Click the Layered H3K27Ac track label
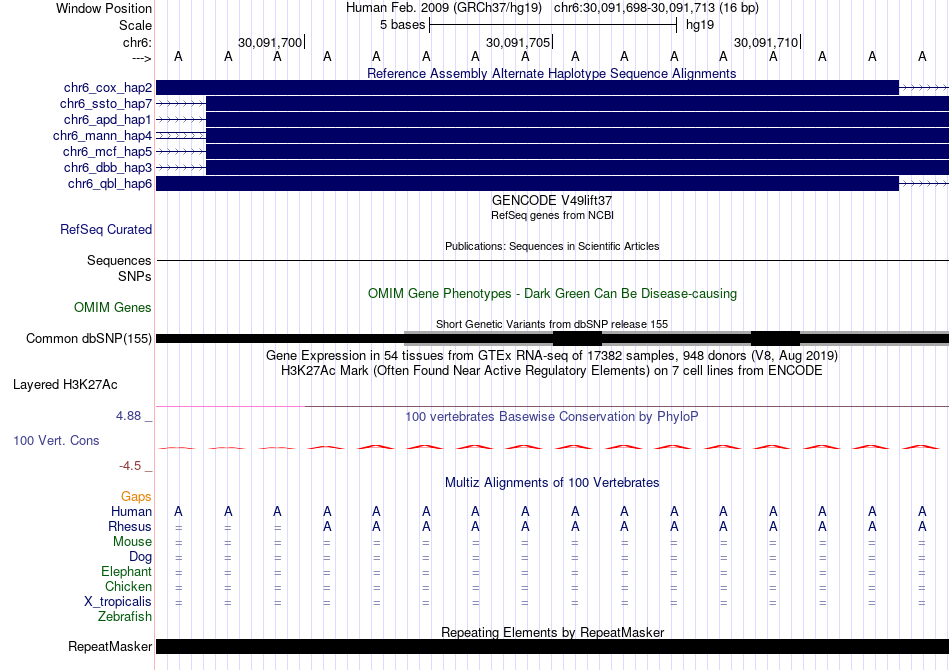This screenshot has width=950, height=670. (x=65, y=385)
